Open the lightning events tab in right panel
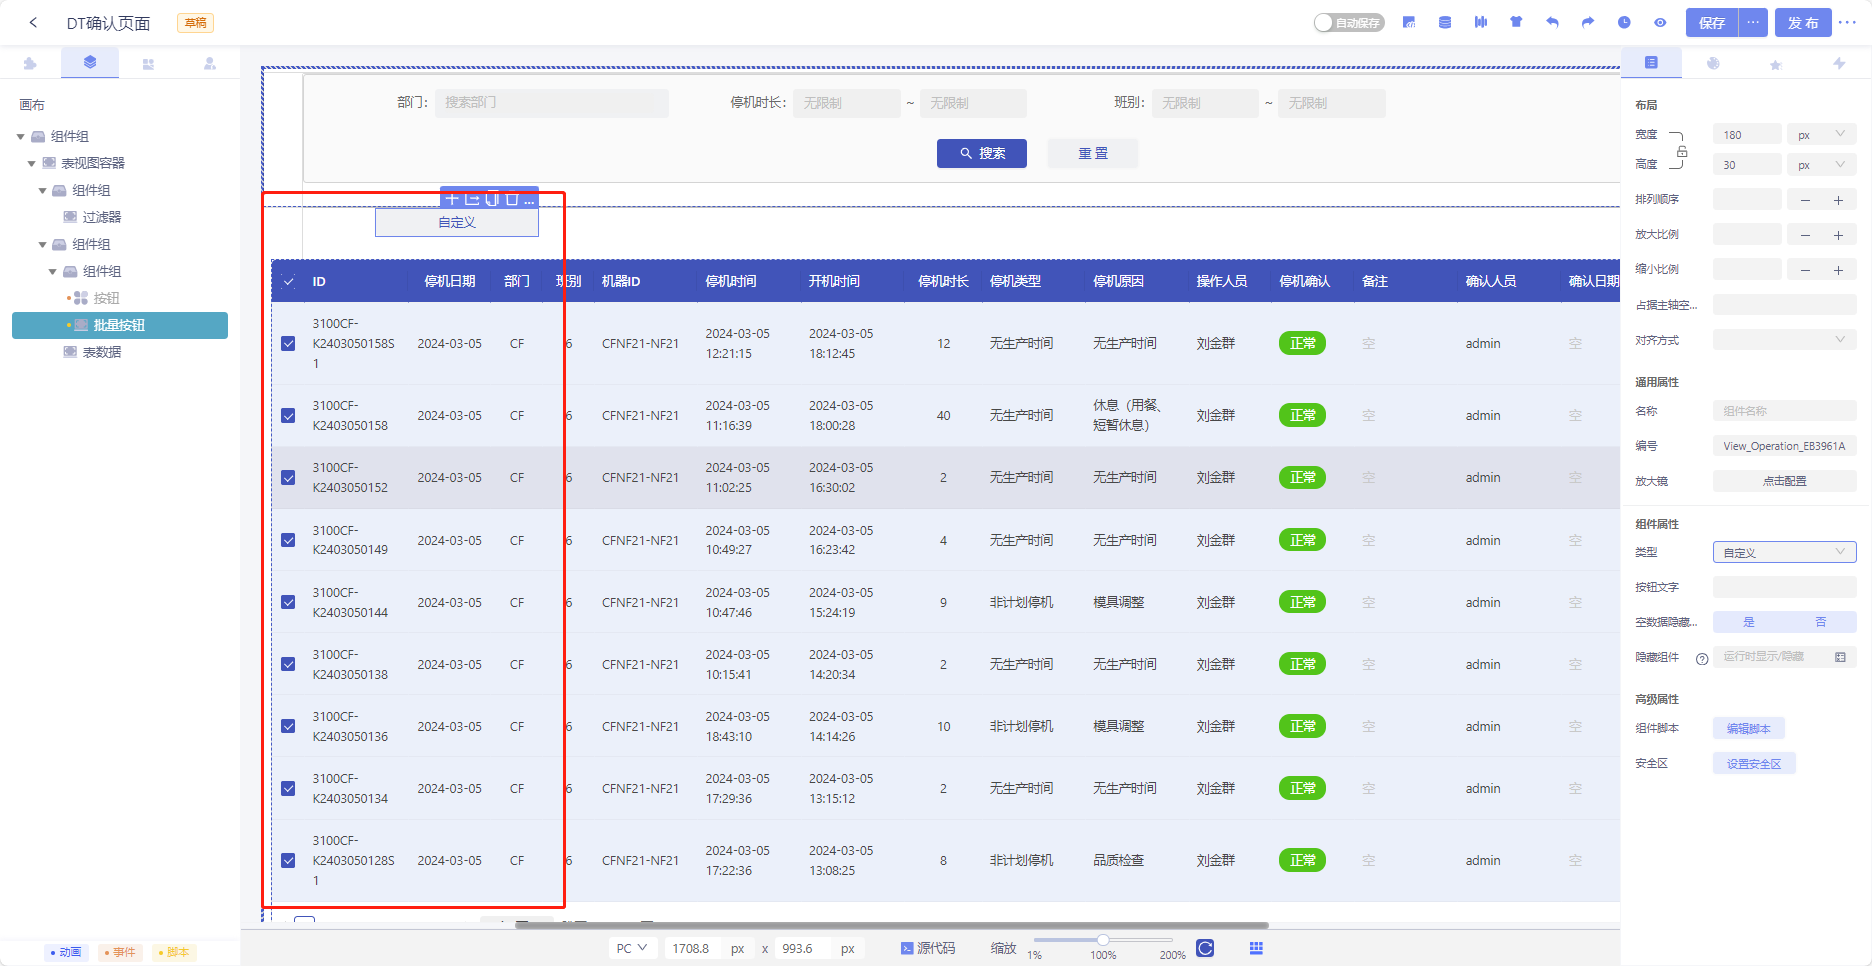The height and width of the screenshot is (966, 1872). coord(1839,63)
